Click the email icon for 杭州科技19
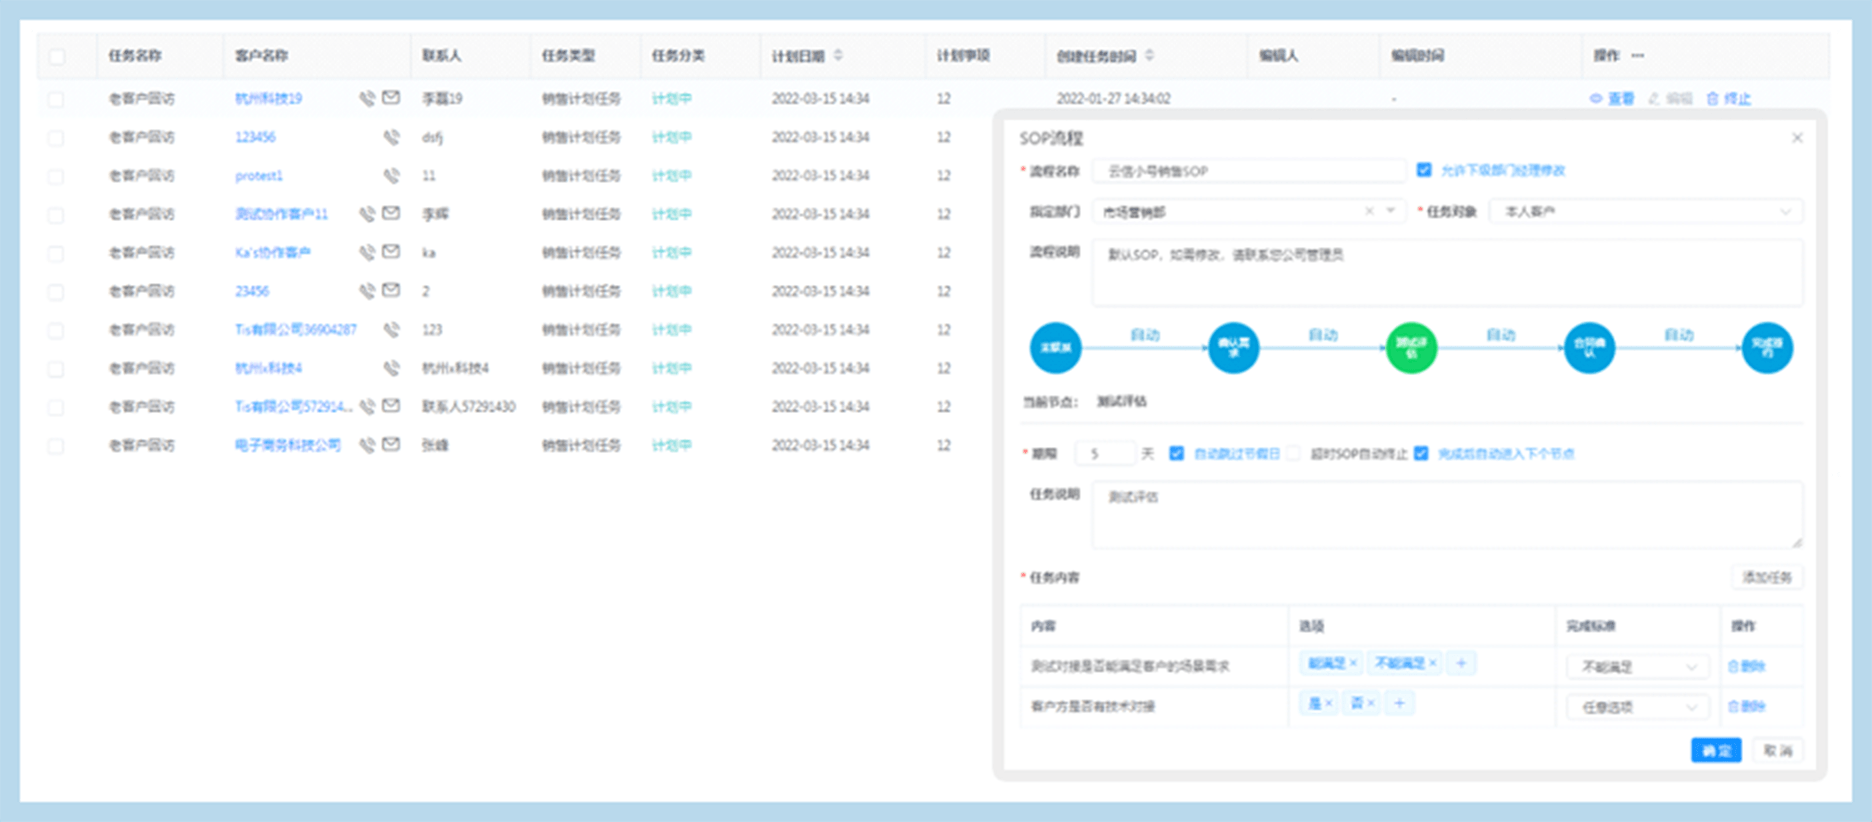The image size is (1872, 822). (391, 98)
